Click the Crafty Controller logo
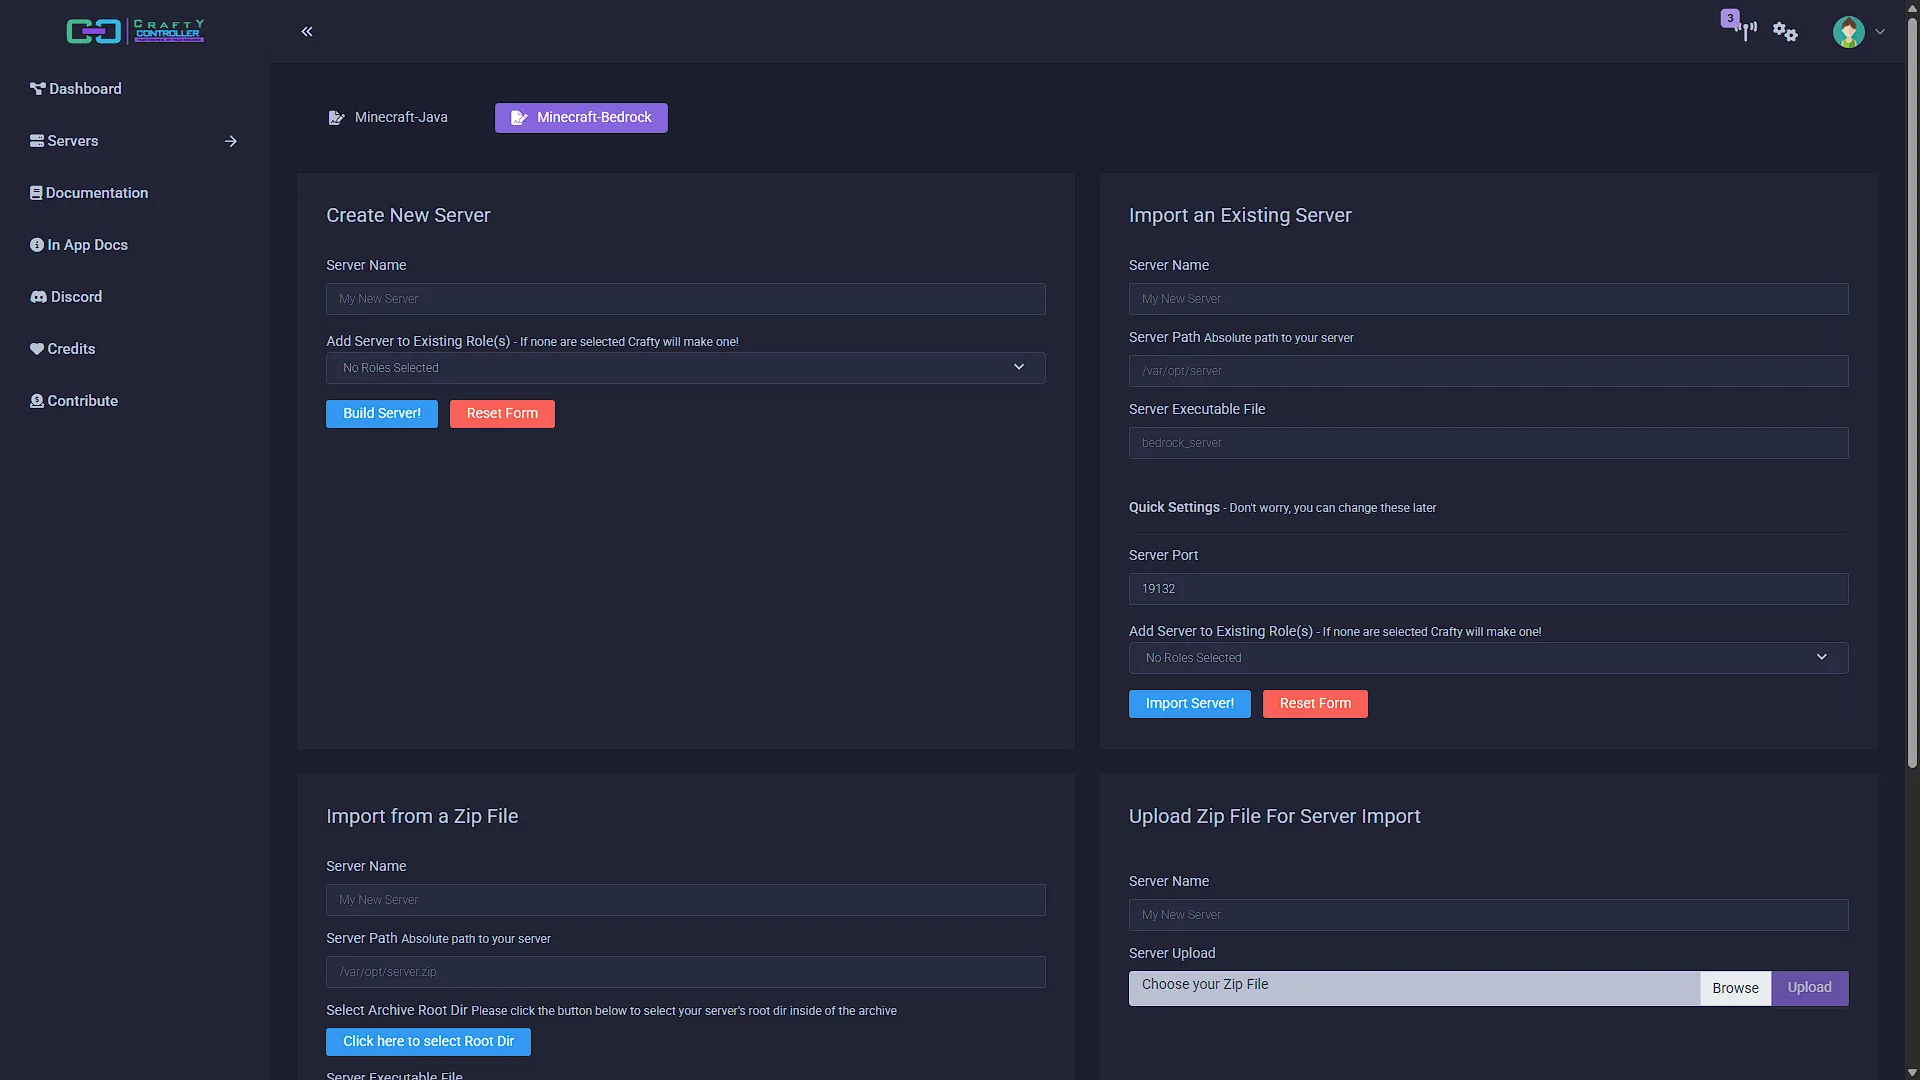 click(135, 31)
